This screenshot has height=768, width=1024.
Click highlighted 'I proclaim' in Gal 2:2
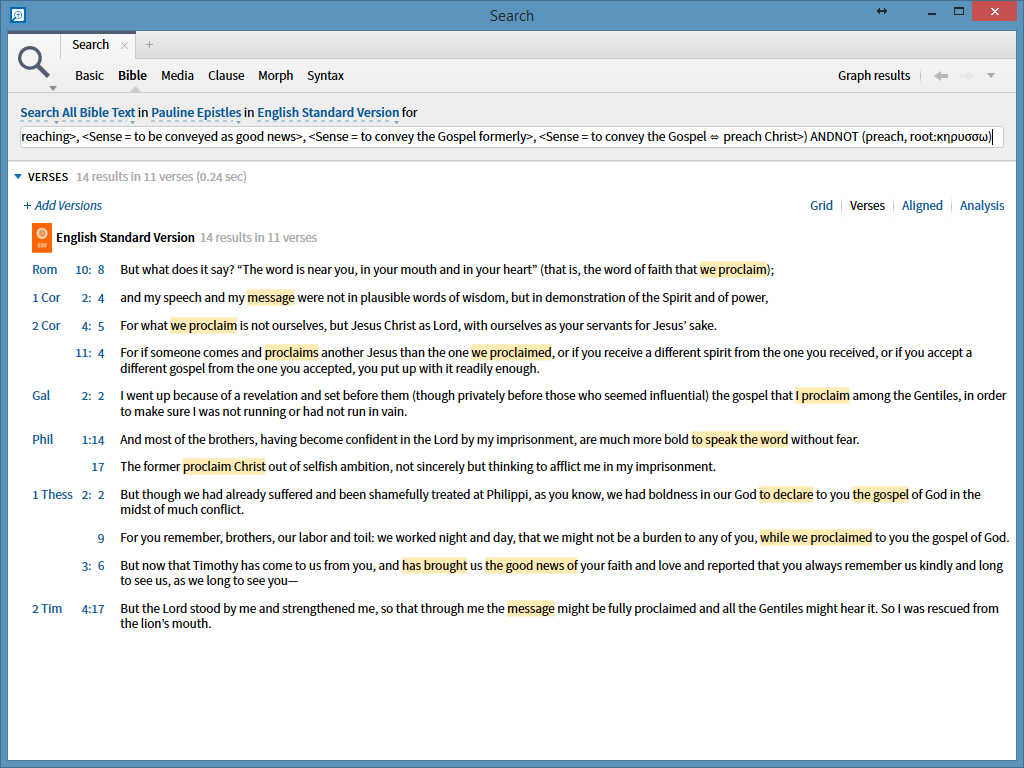point(822,396)
